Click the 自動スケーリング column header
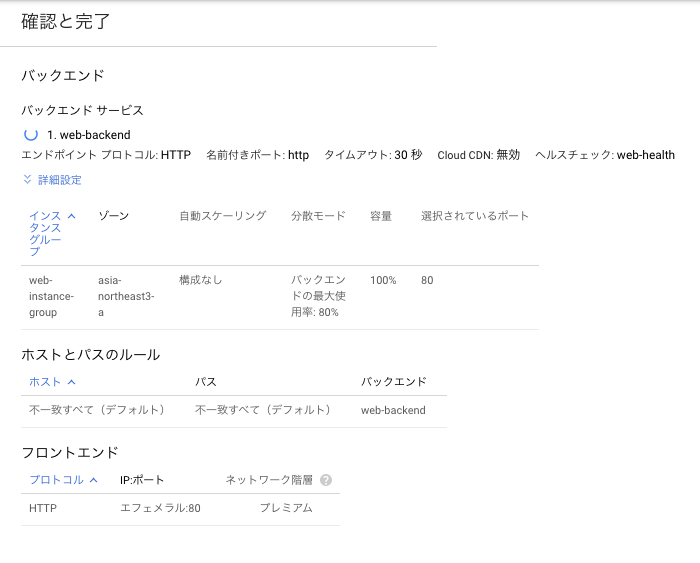This screenshot has width=700, height=563. pos(223,216)
